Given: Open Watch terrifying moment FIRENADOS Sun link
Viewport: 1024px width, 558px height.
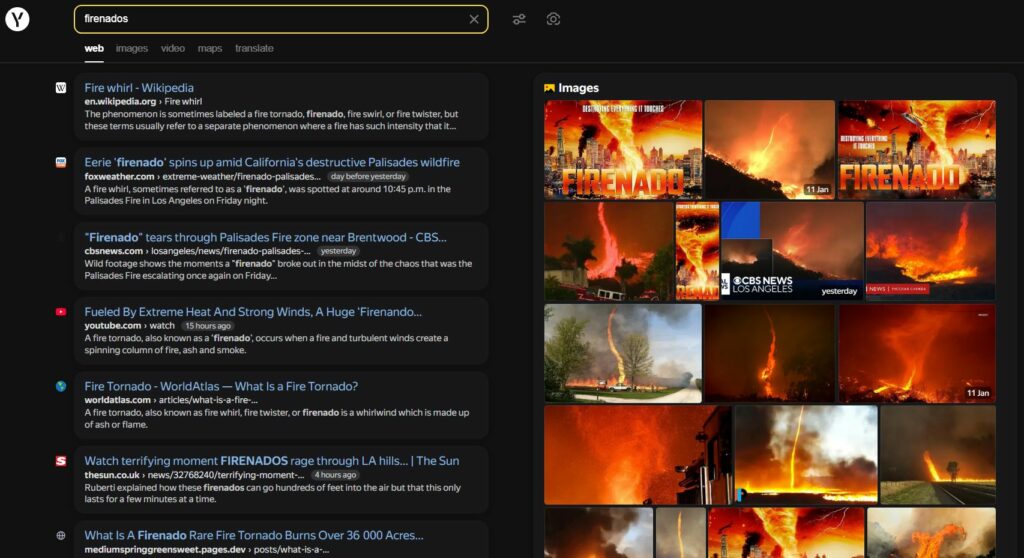Looking at the screenshot, I should point(272,461).
